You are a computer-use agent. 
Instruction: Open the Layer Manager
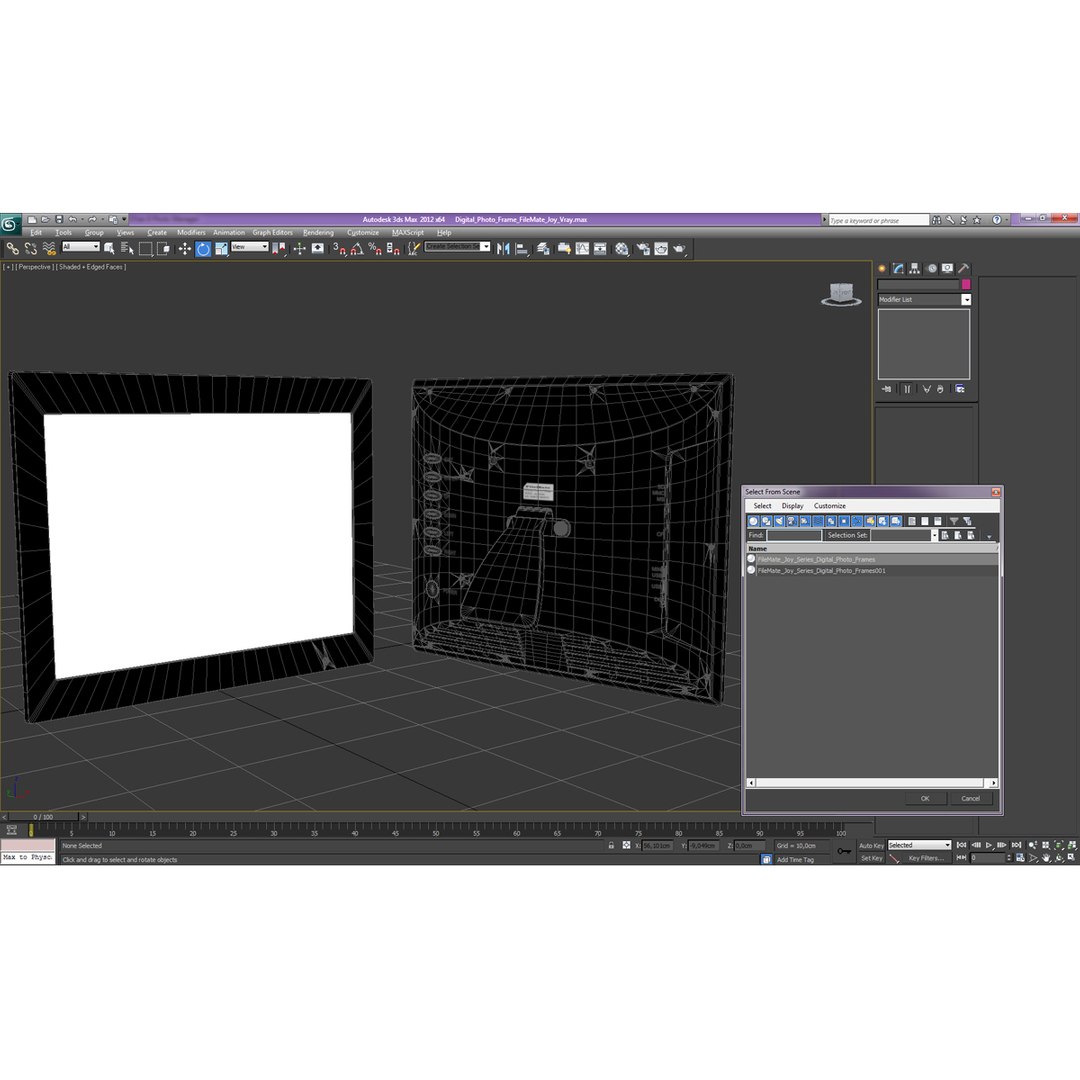point(543,249)
